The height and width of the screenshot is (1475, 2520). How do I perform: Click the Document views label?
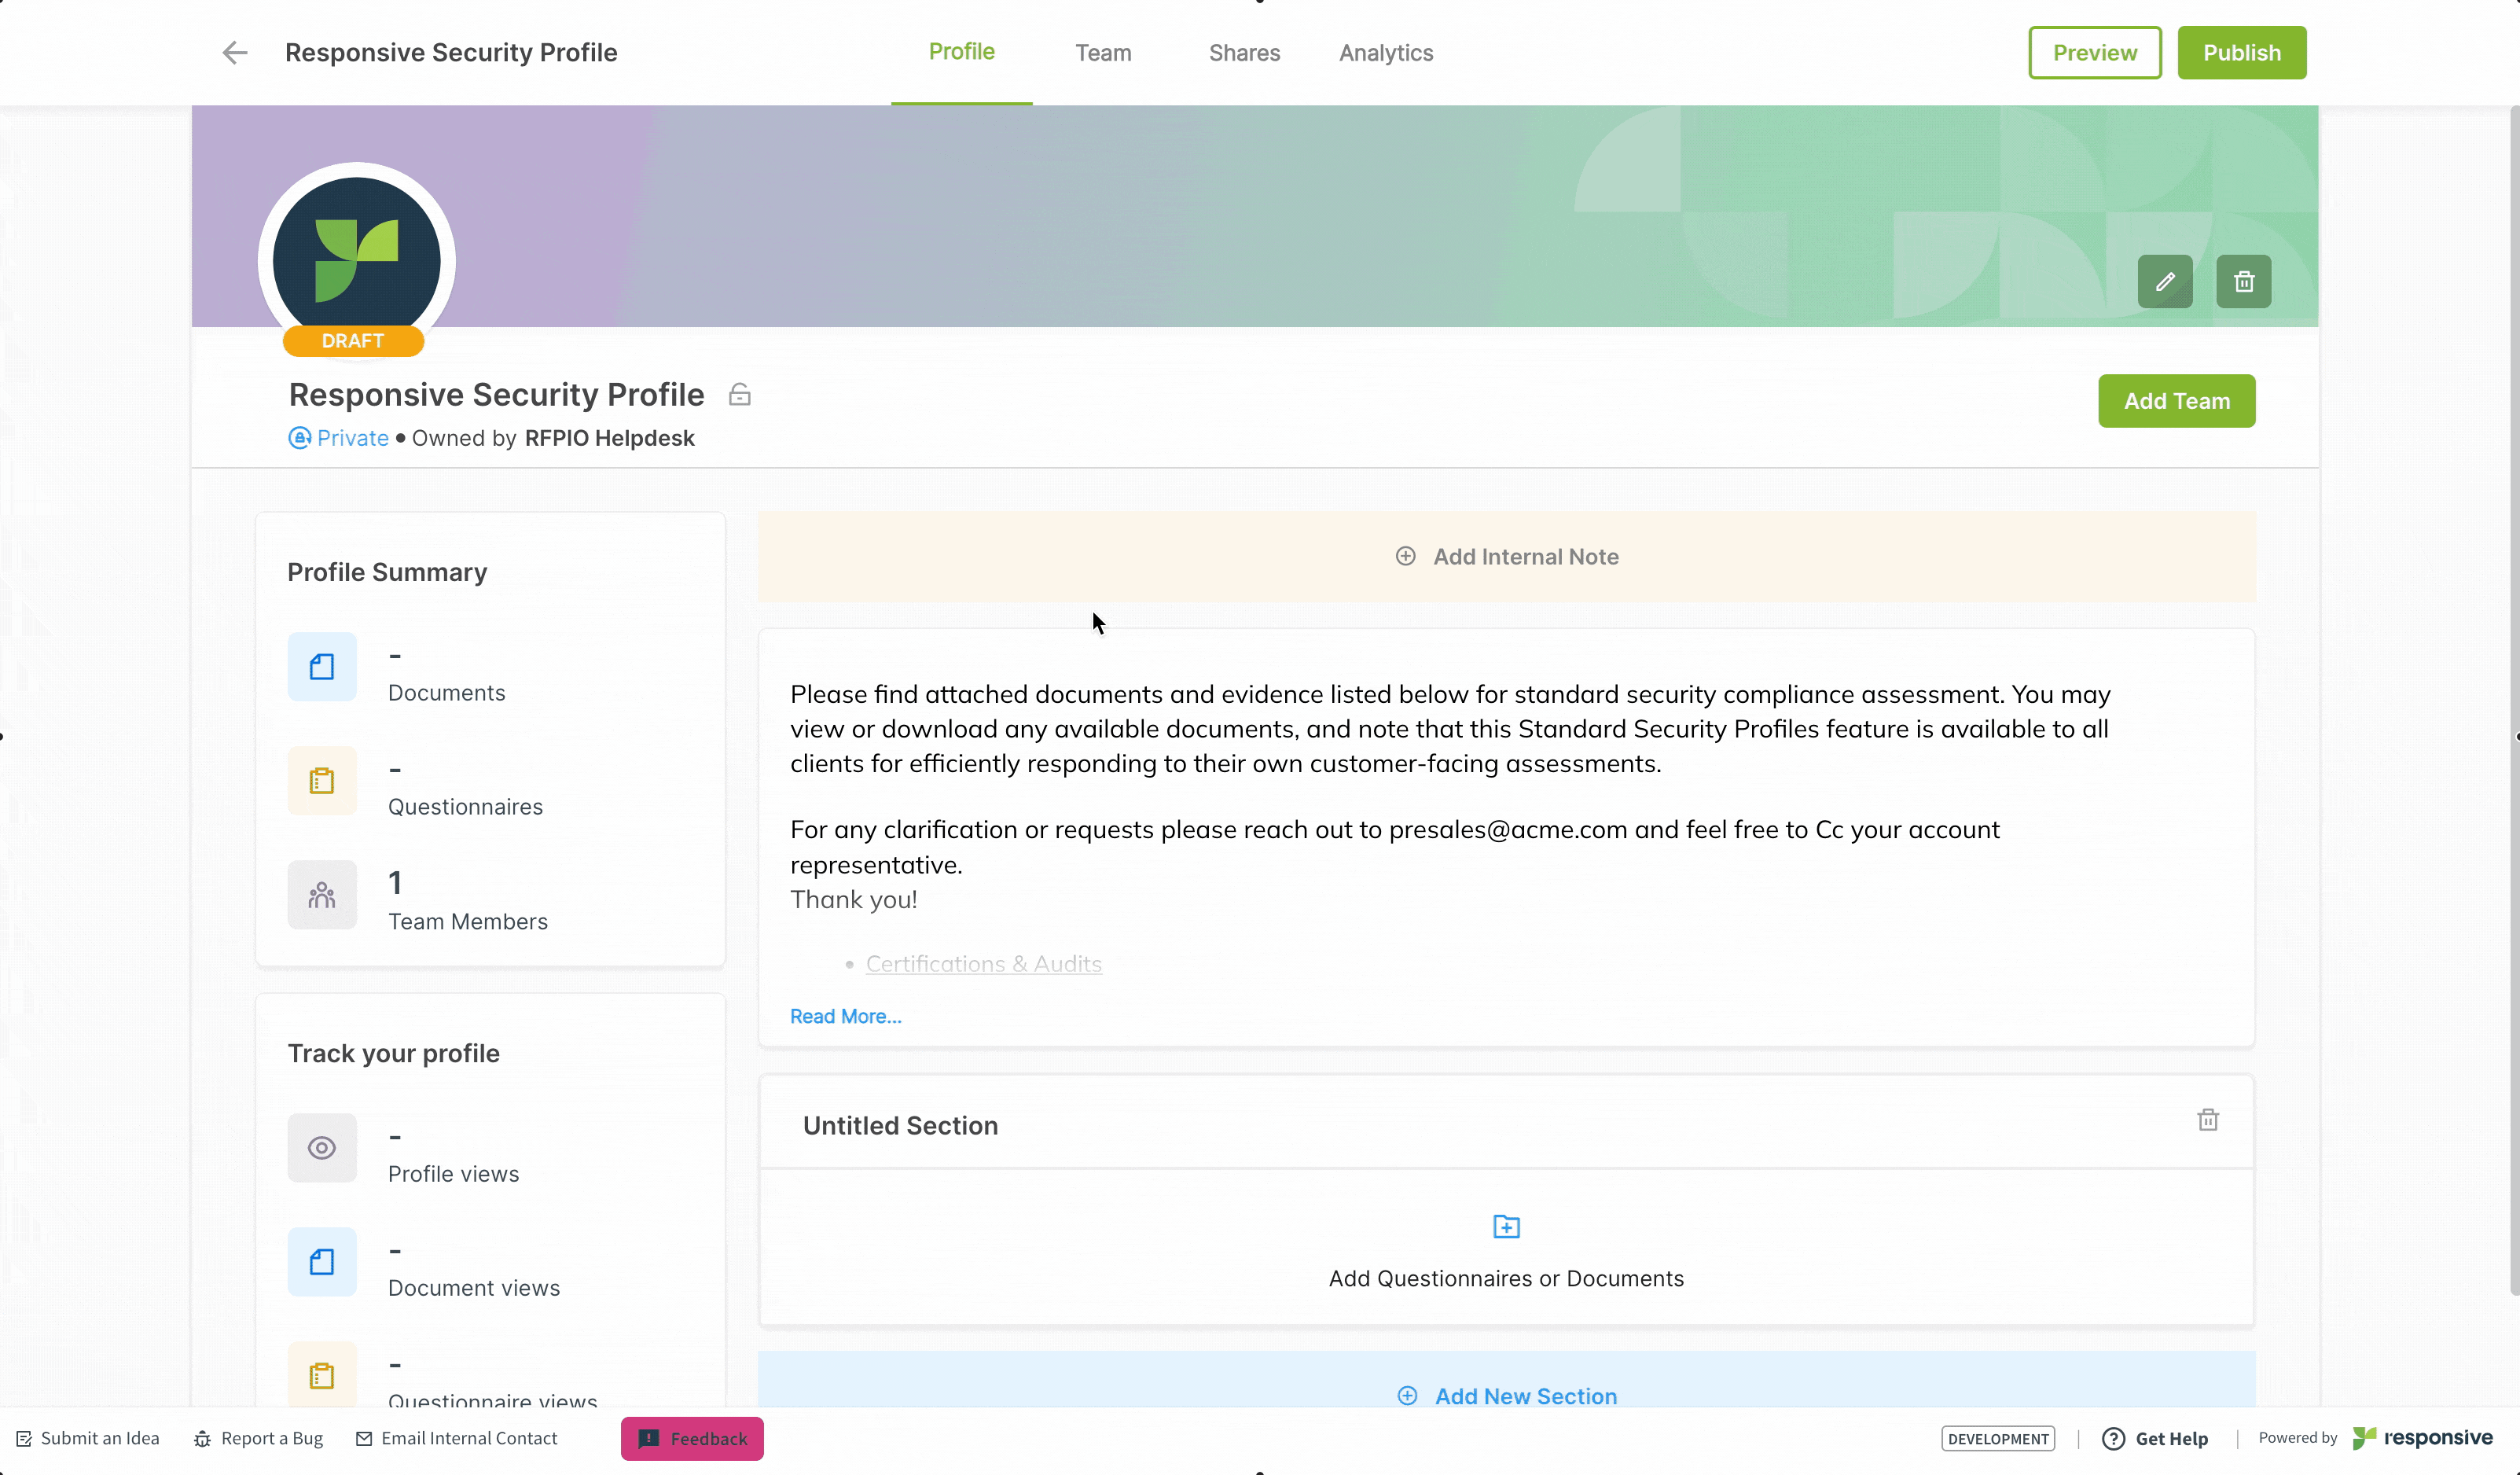(474, 1288)
